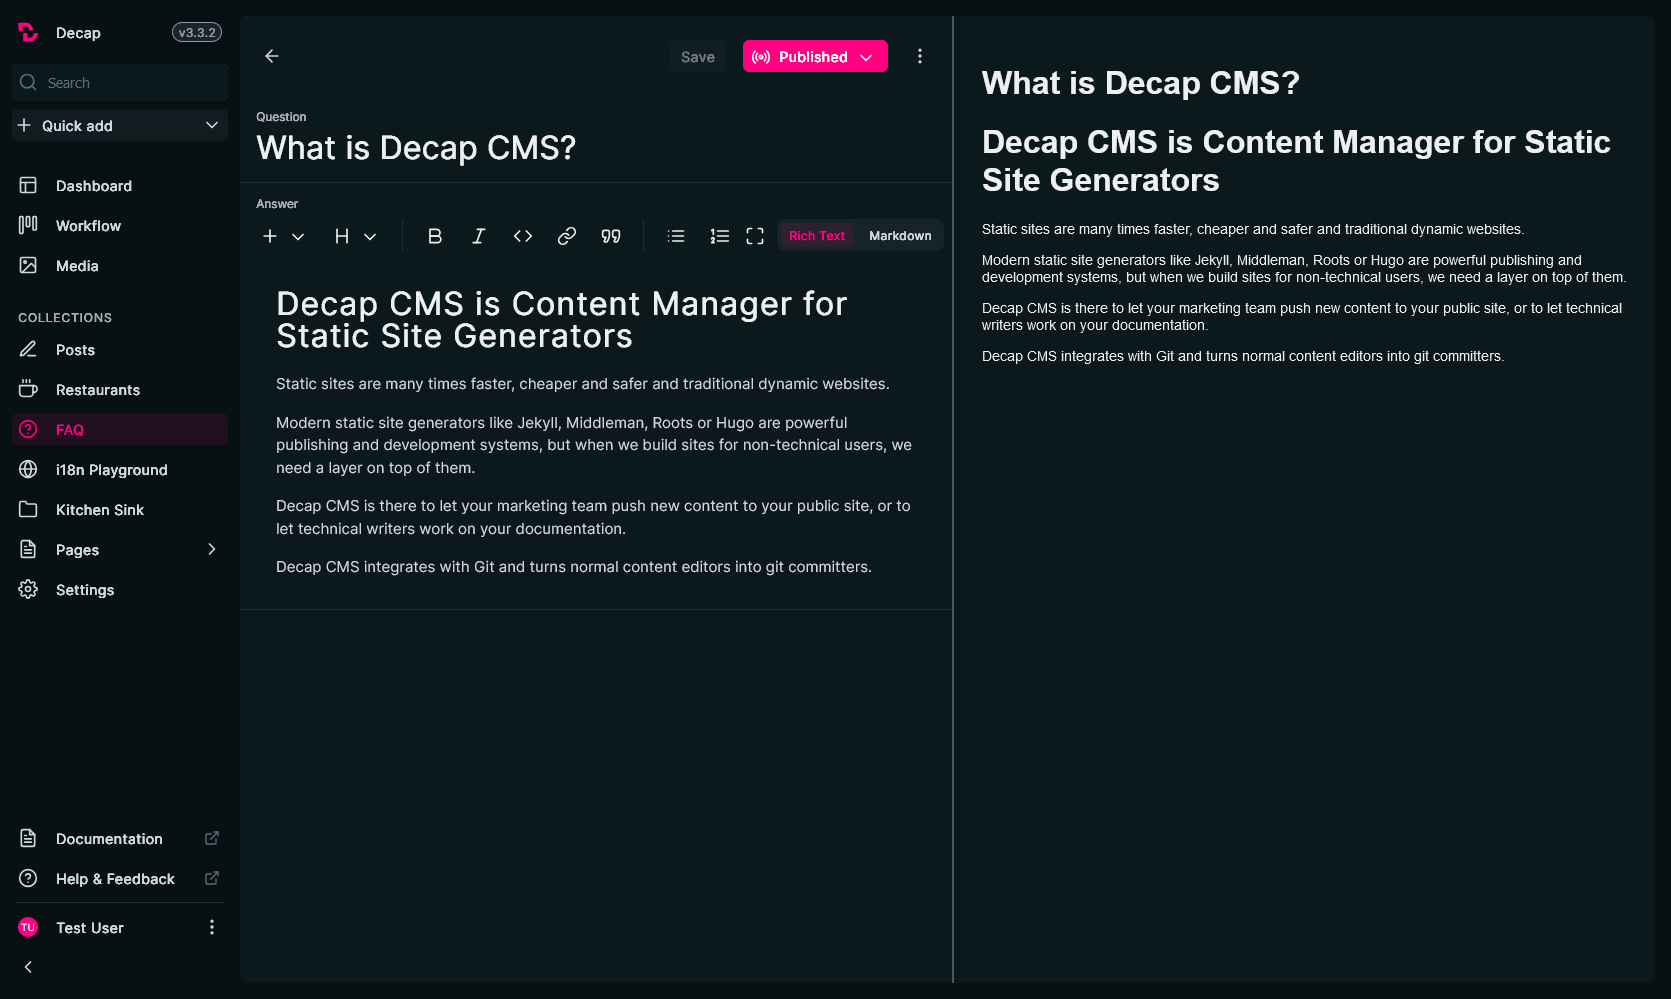Collapse the sidebar navigation
The width and height of the screenshot is (1671, 999).
(28, 967)
